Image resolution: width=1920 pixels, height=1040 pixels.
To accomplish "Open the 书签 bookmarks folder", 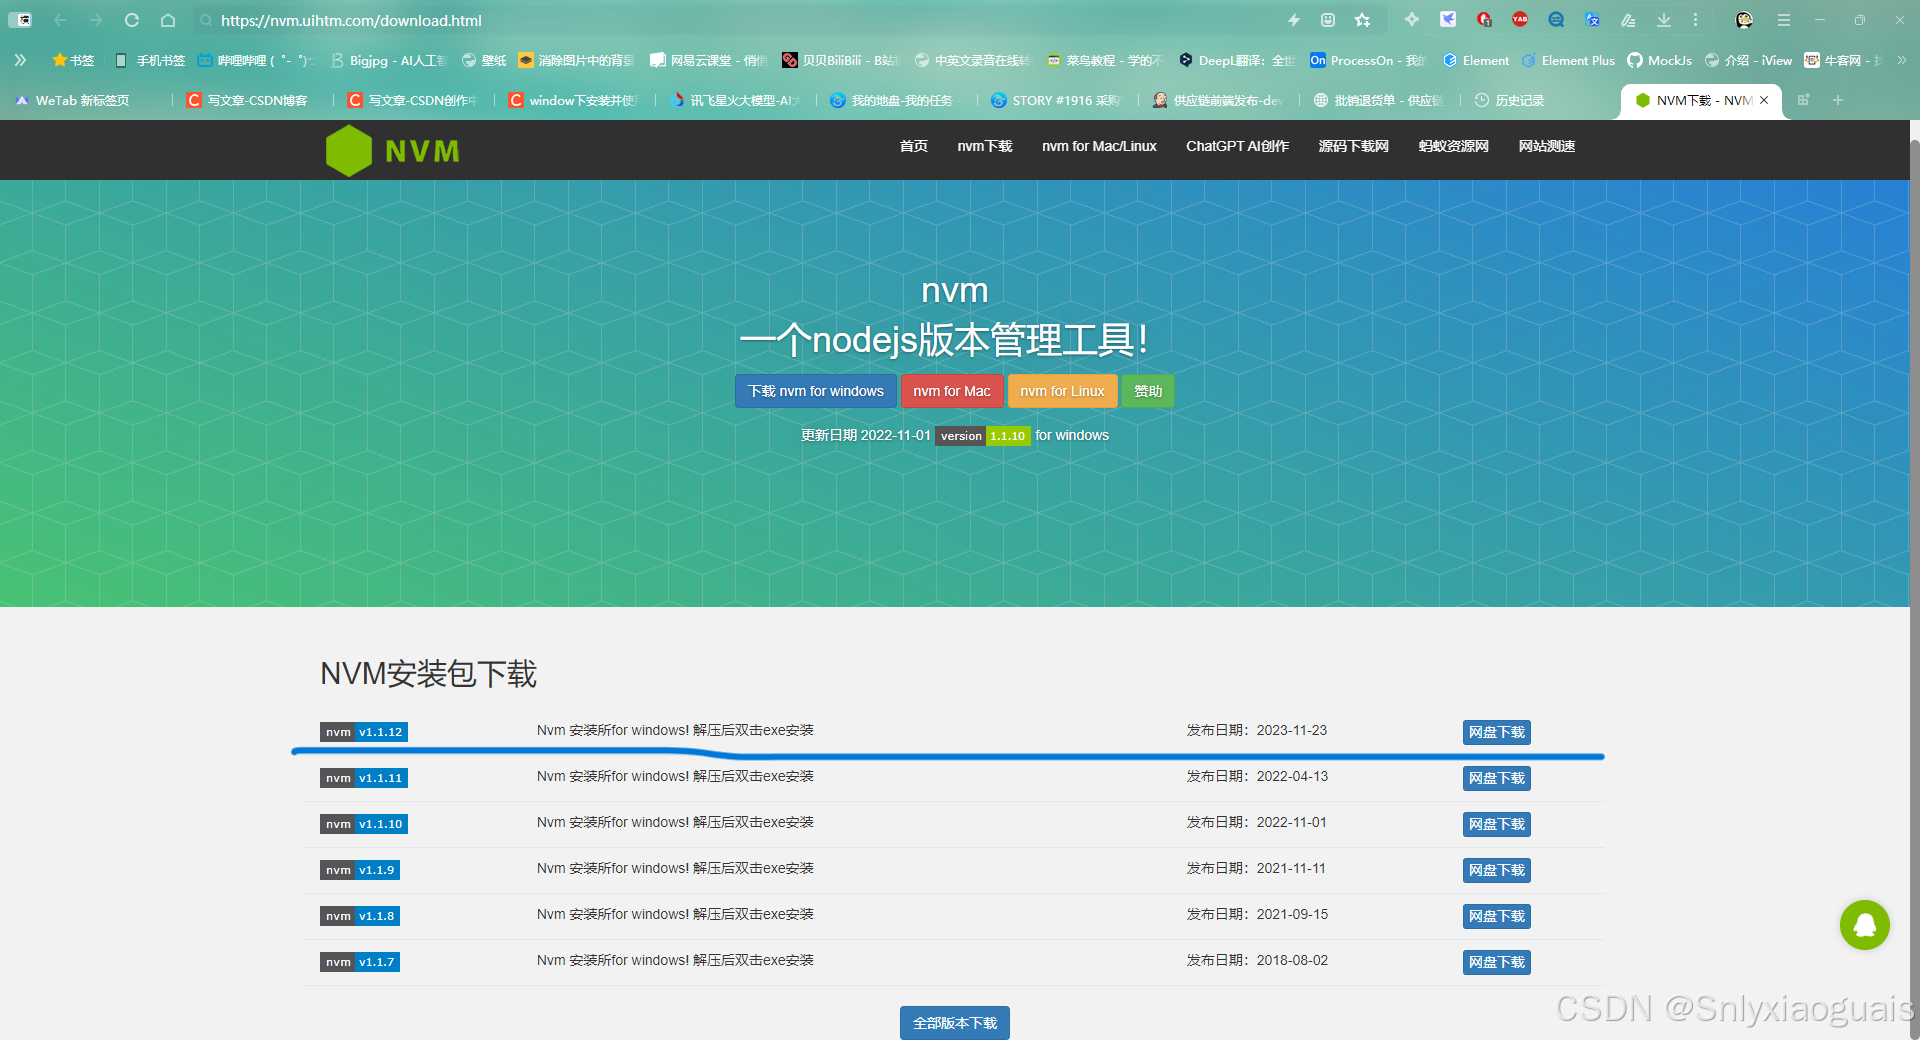I will (73, 60).
